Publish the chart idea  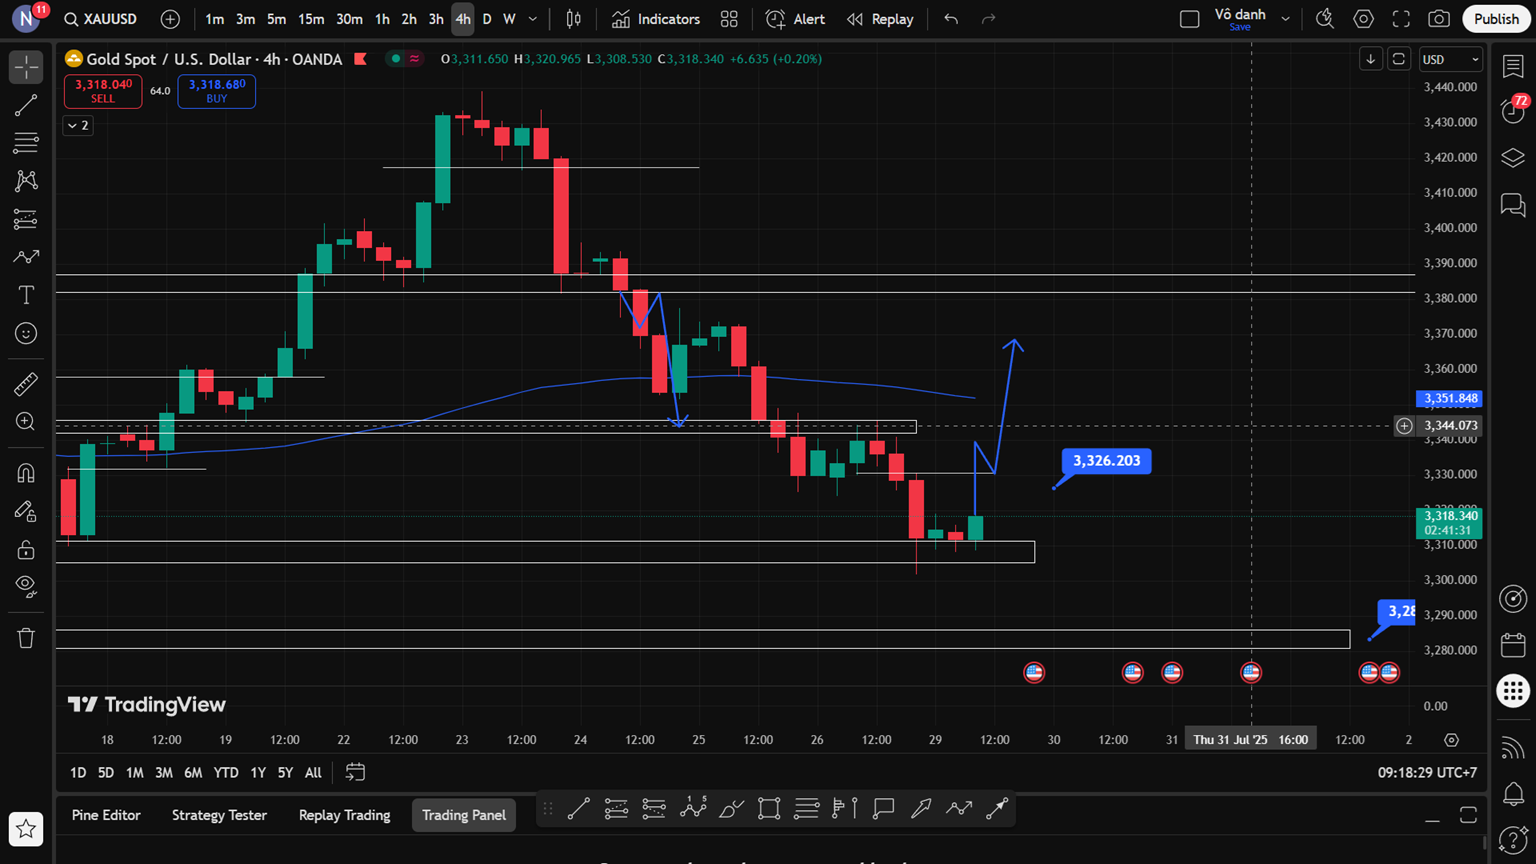(x=1496, y=19)
